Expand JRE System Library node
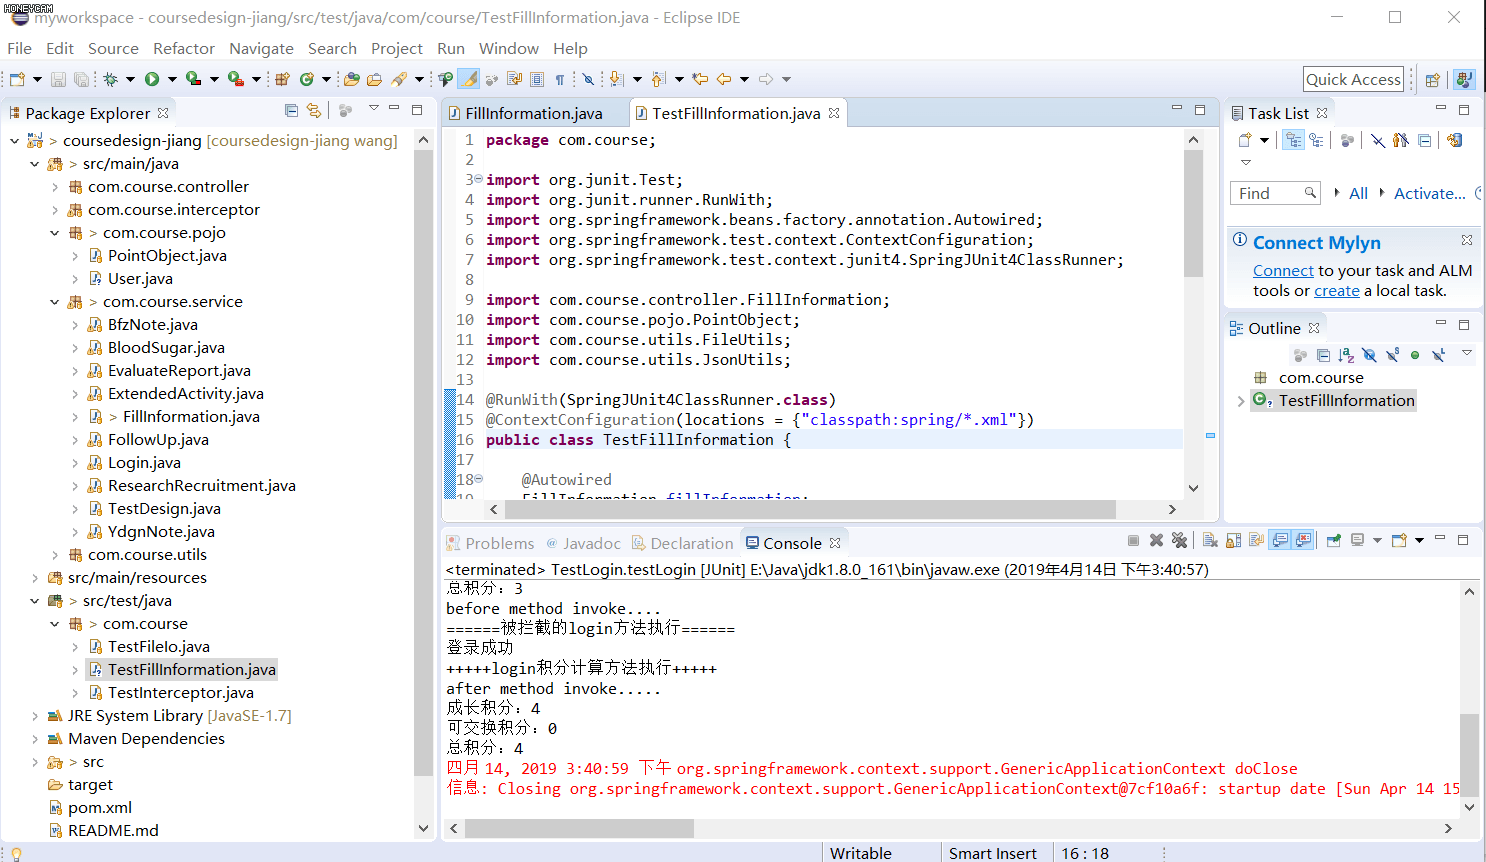The image size is (1486, 862). (35, 716)
